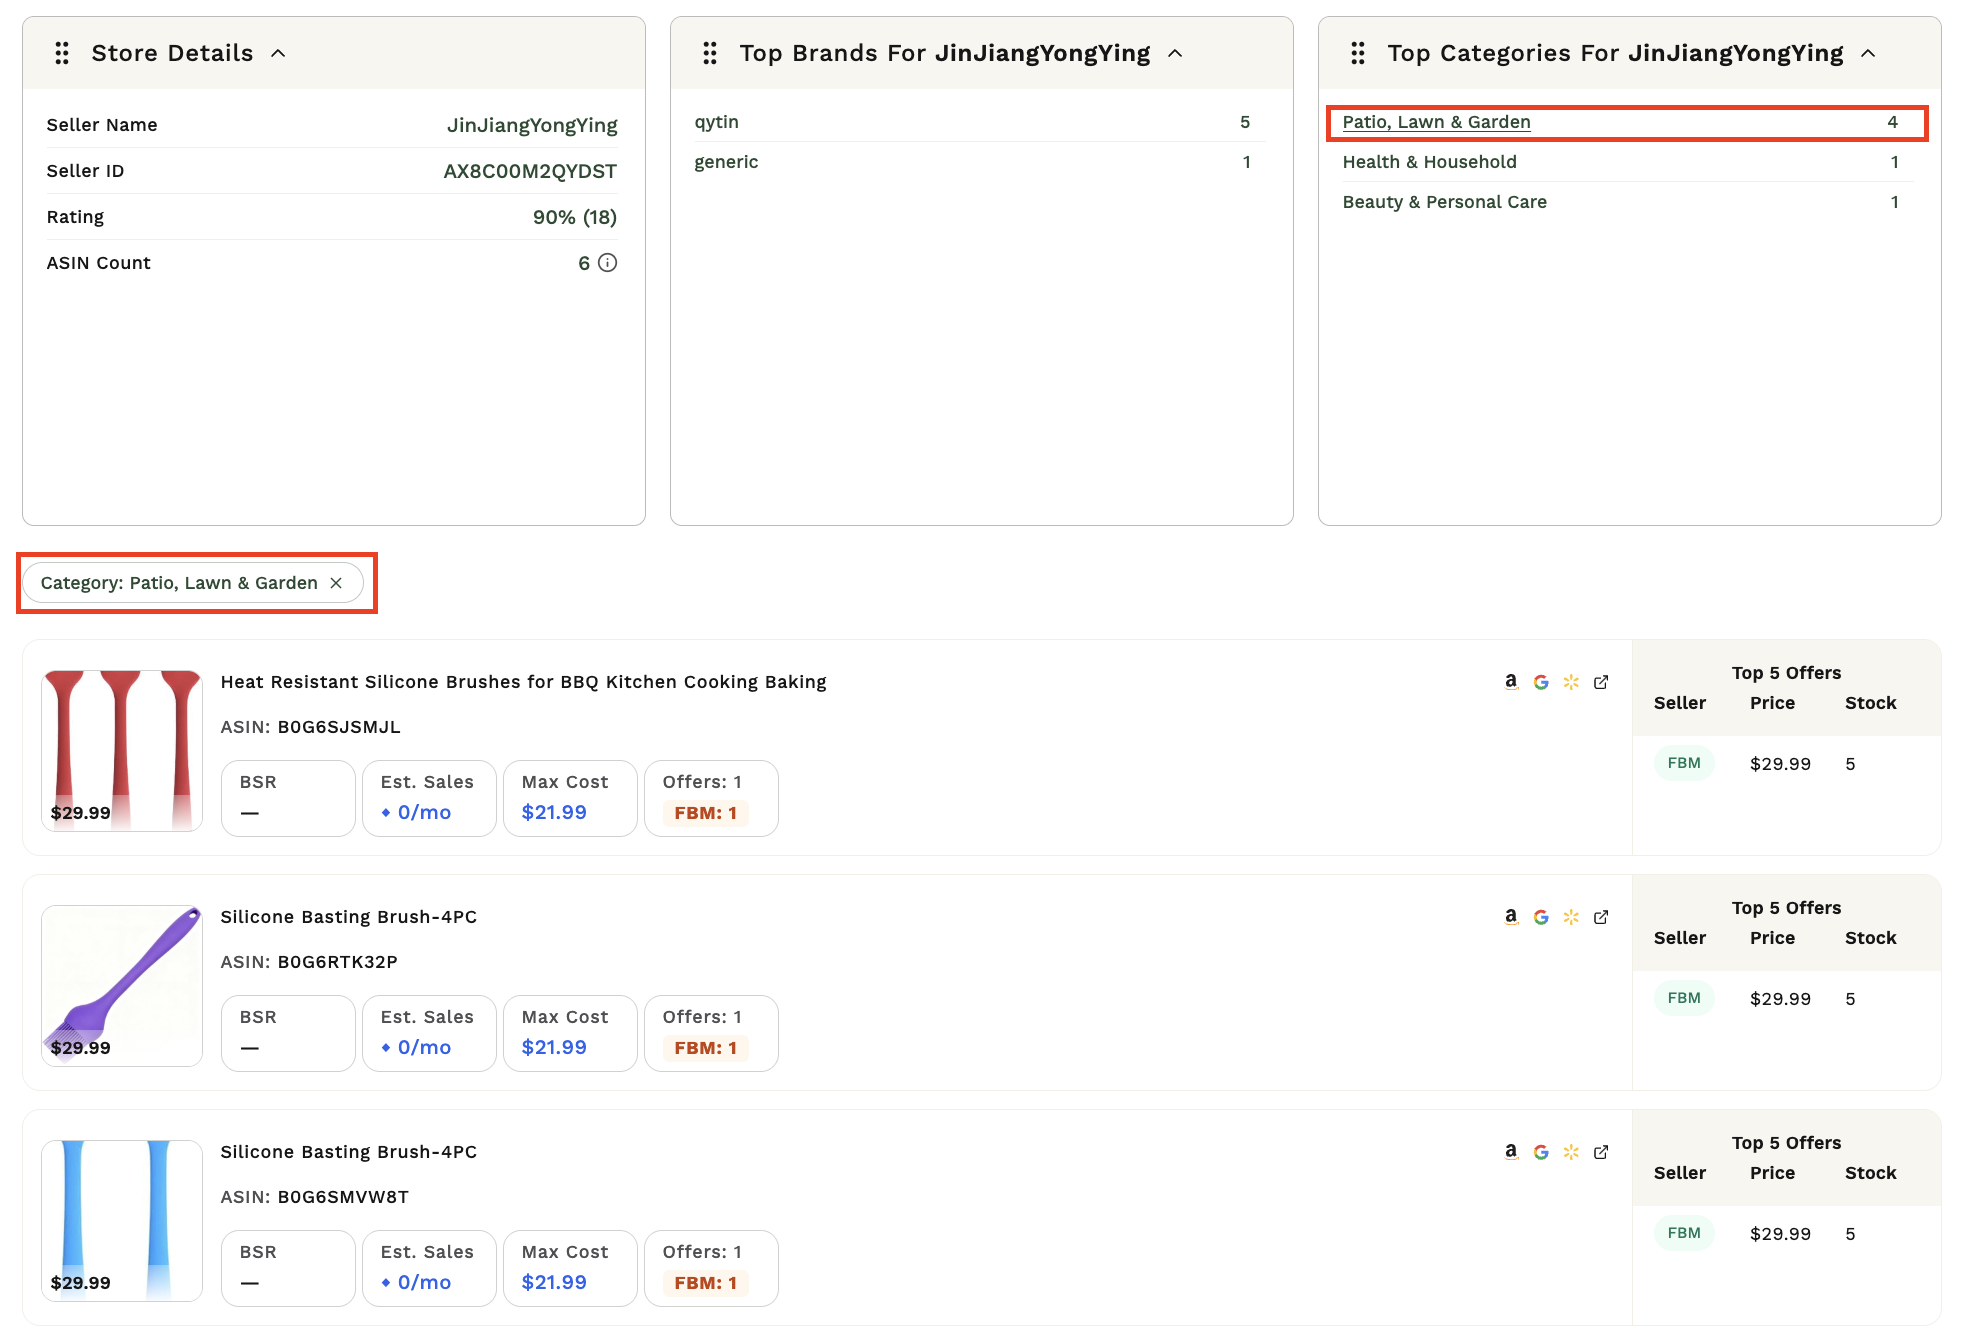Click ASIN Count info icon
Image resolution: width=1962 pixels, height=1340 pixels.
click(607, 263)
